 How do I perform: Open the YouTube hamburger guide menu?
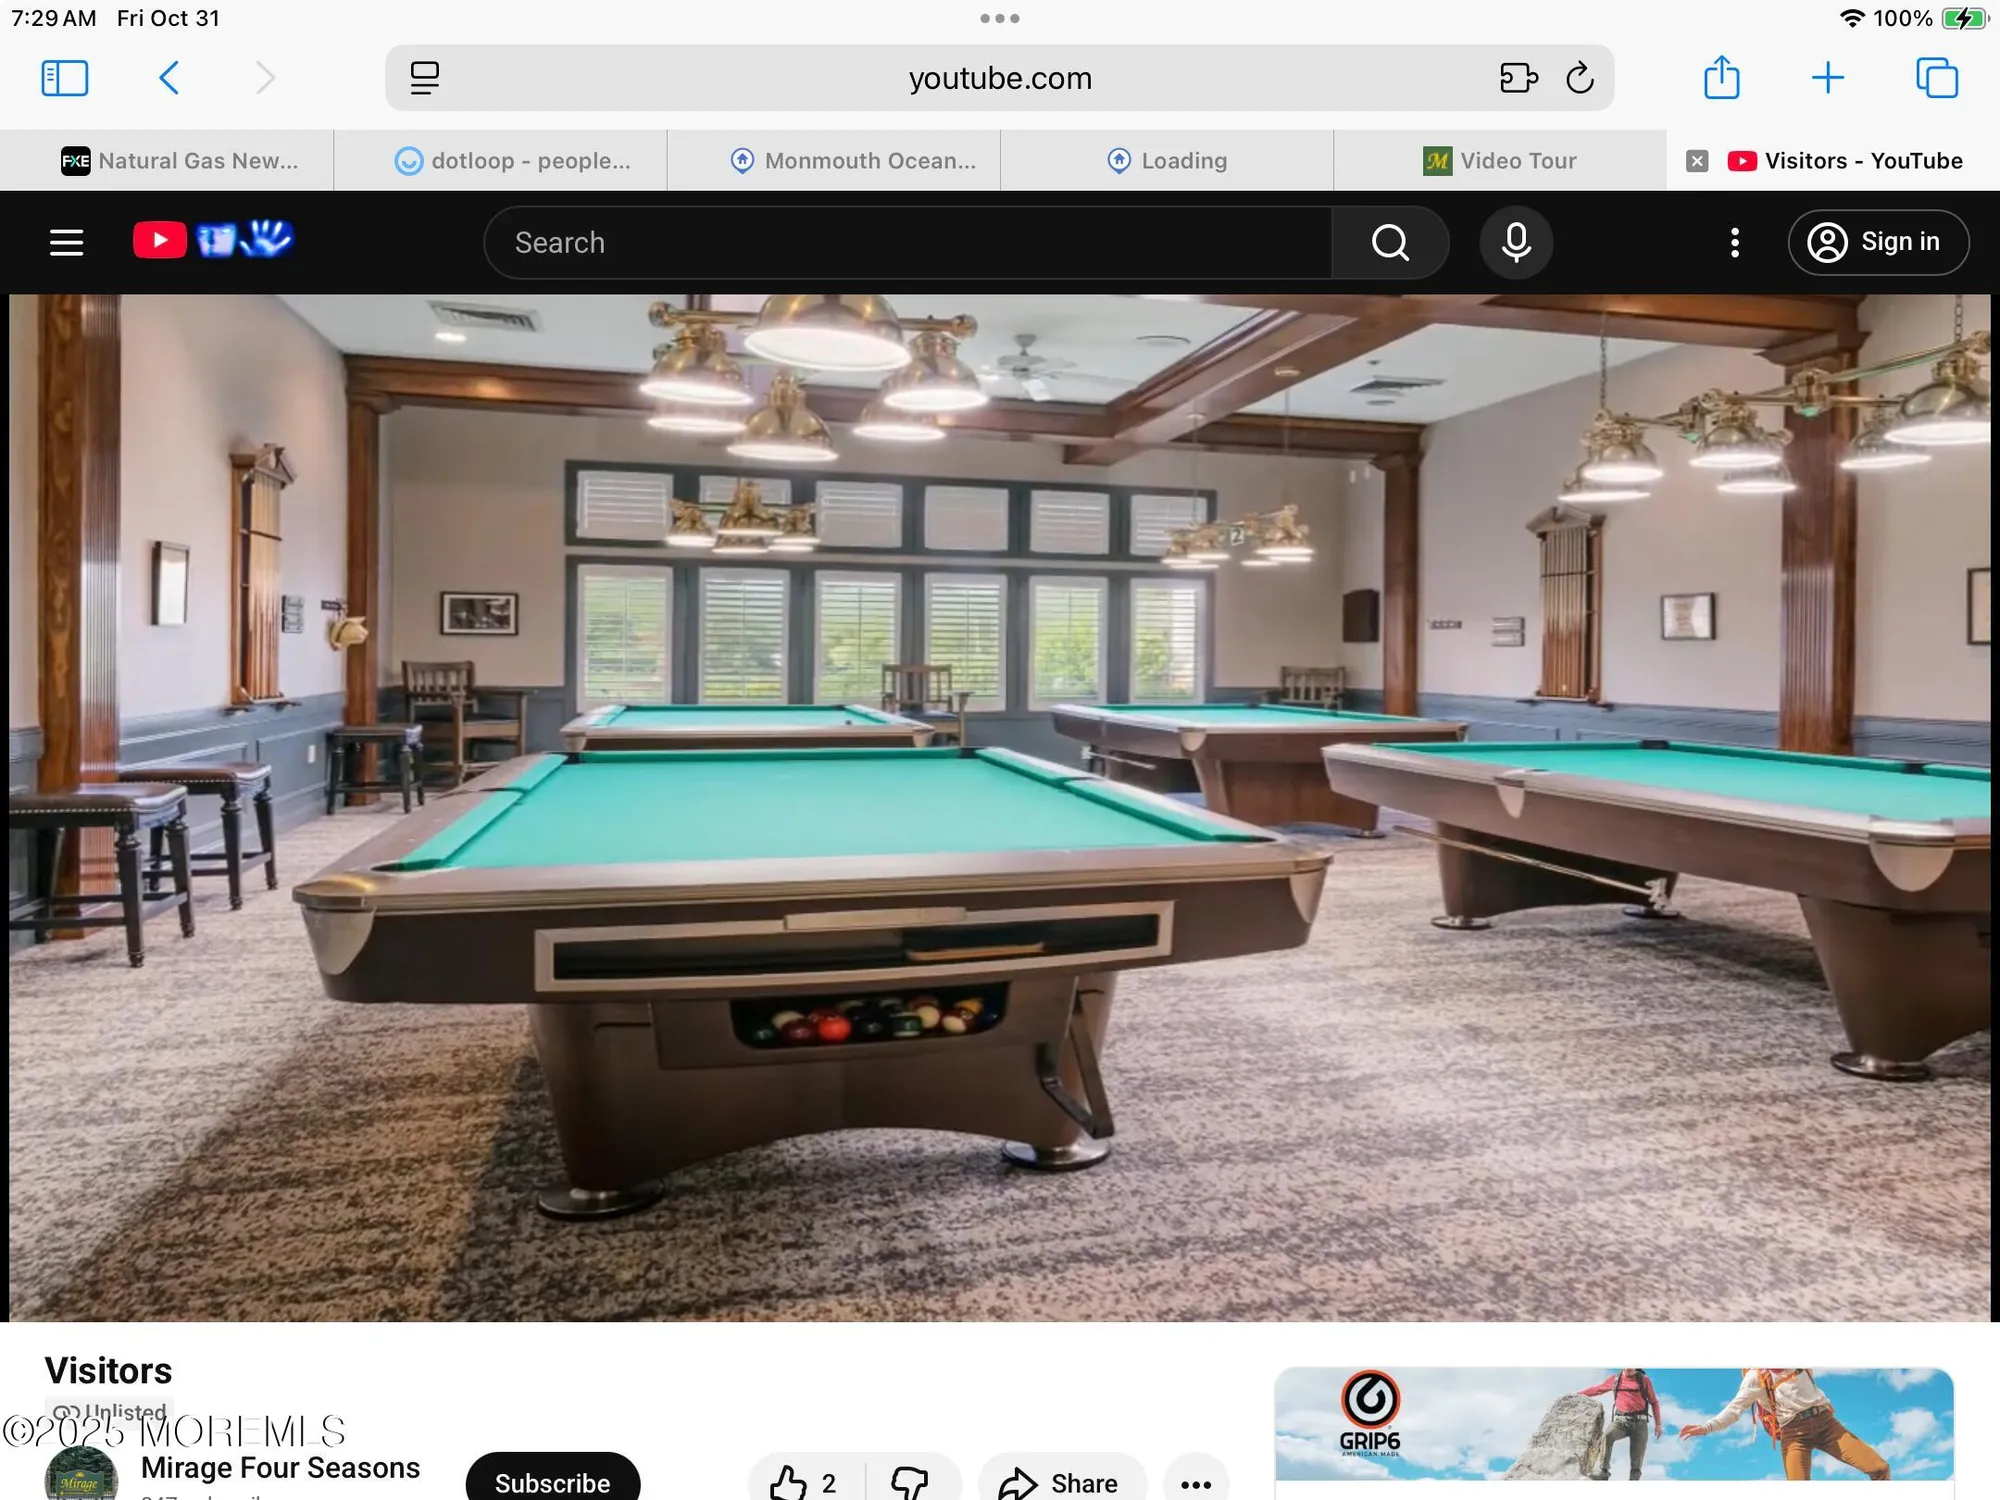[66, 242]
